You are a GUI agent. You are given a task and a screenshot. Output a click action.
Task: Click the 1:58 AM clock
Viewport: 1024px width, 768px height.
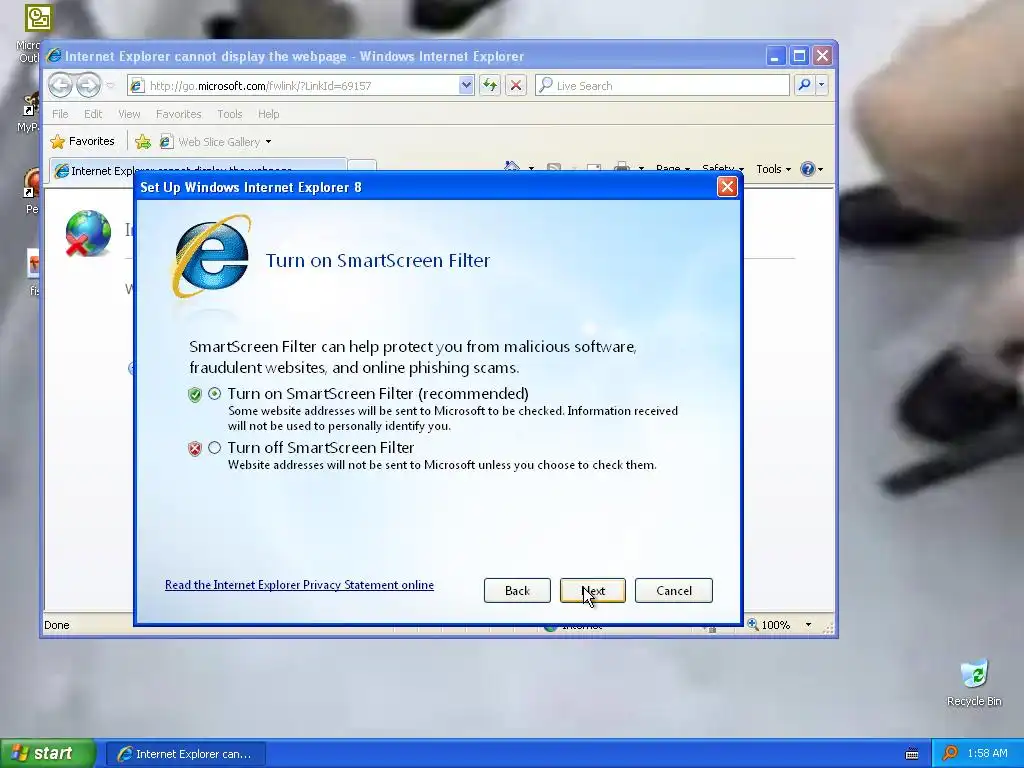click(987, 754)
